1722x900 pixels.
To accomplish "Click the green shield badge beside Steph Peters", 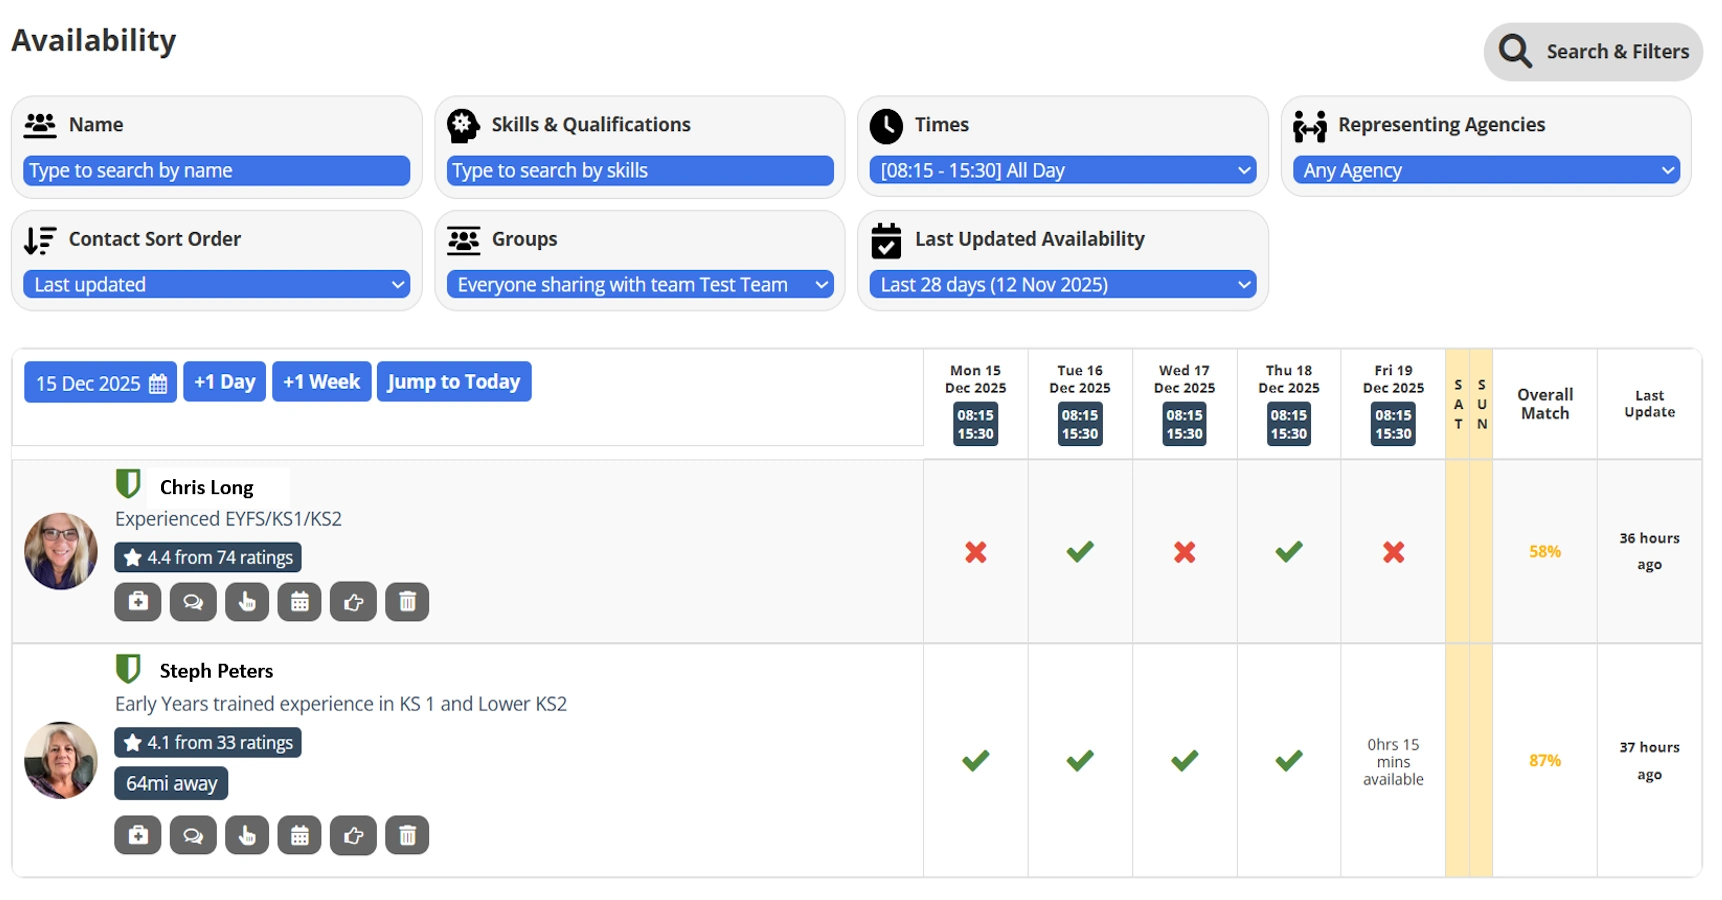I will click(x=128, y=669).
